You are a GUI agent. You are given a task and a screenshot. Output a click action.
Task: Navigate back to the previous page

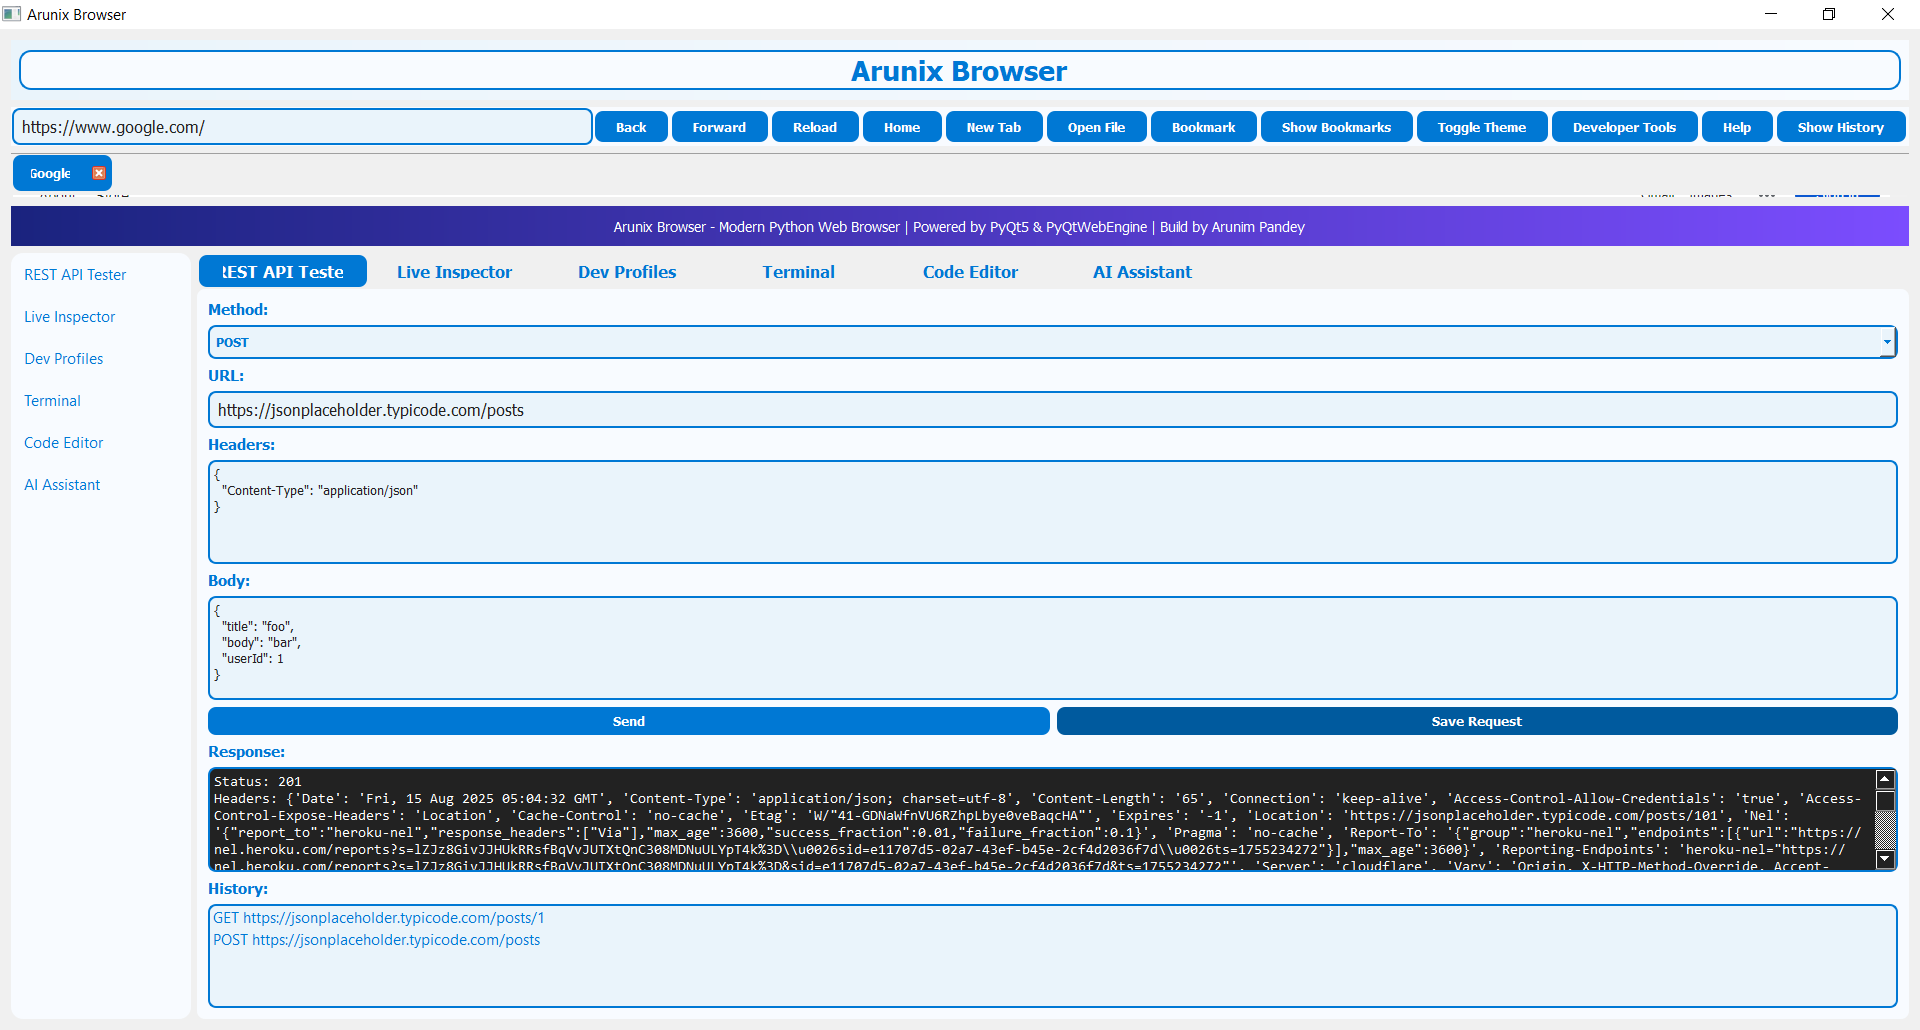(631, 126)
